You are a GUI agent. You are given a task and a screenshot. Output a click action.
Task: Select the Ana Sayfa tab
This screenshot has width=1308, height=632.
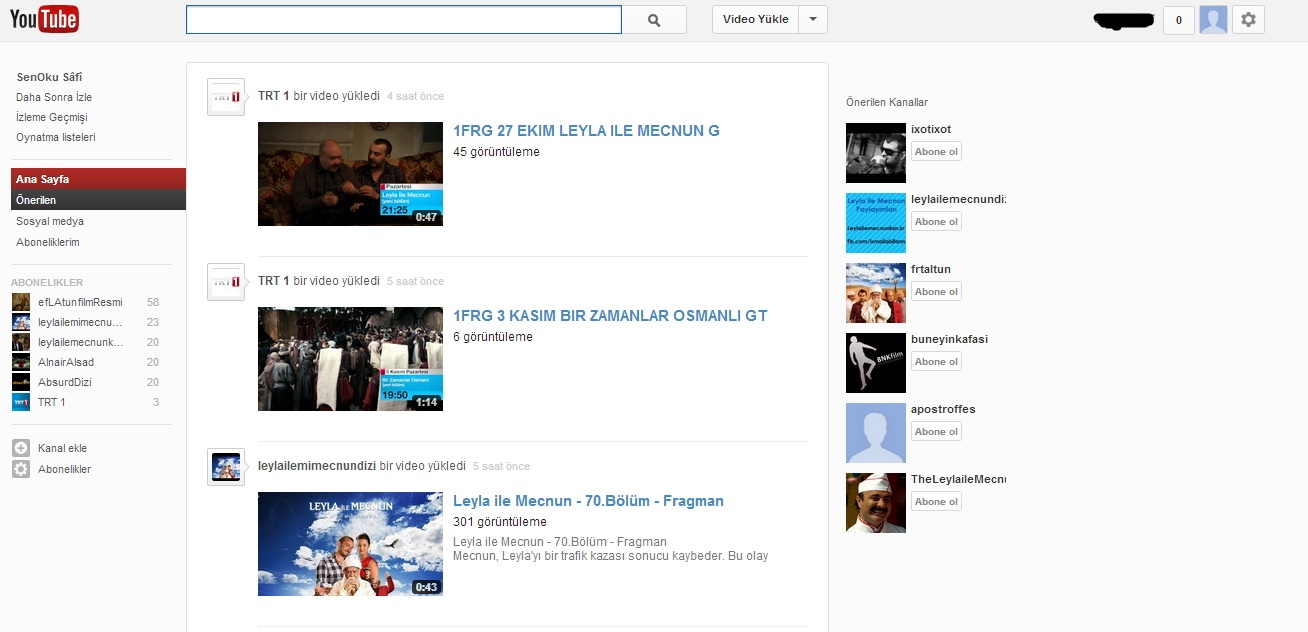click(98, 179)
